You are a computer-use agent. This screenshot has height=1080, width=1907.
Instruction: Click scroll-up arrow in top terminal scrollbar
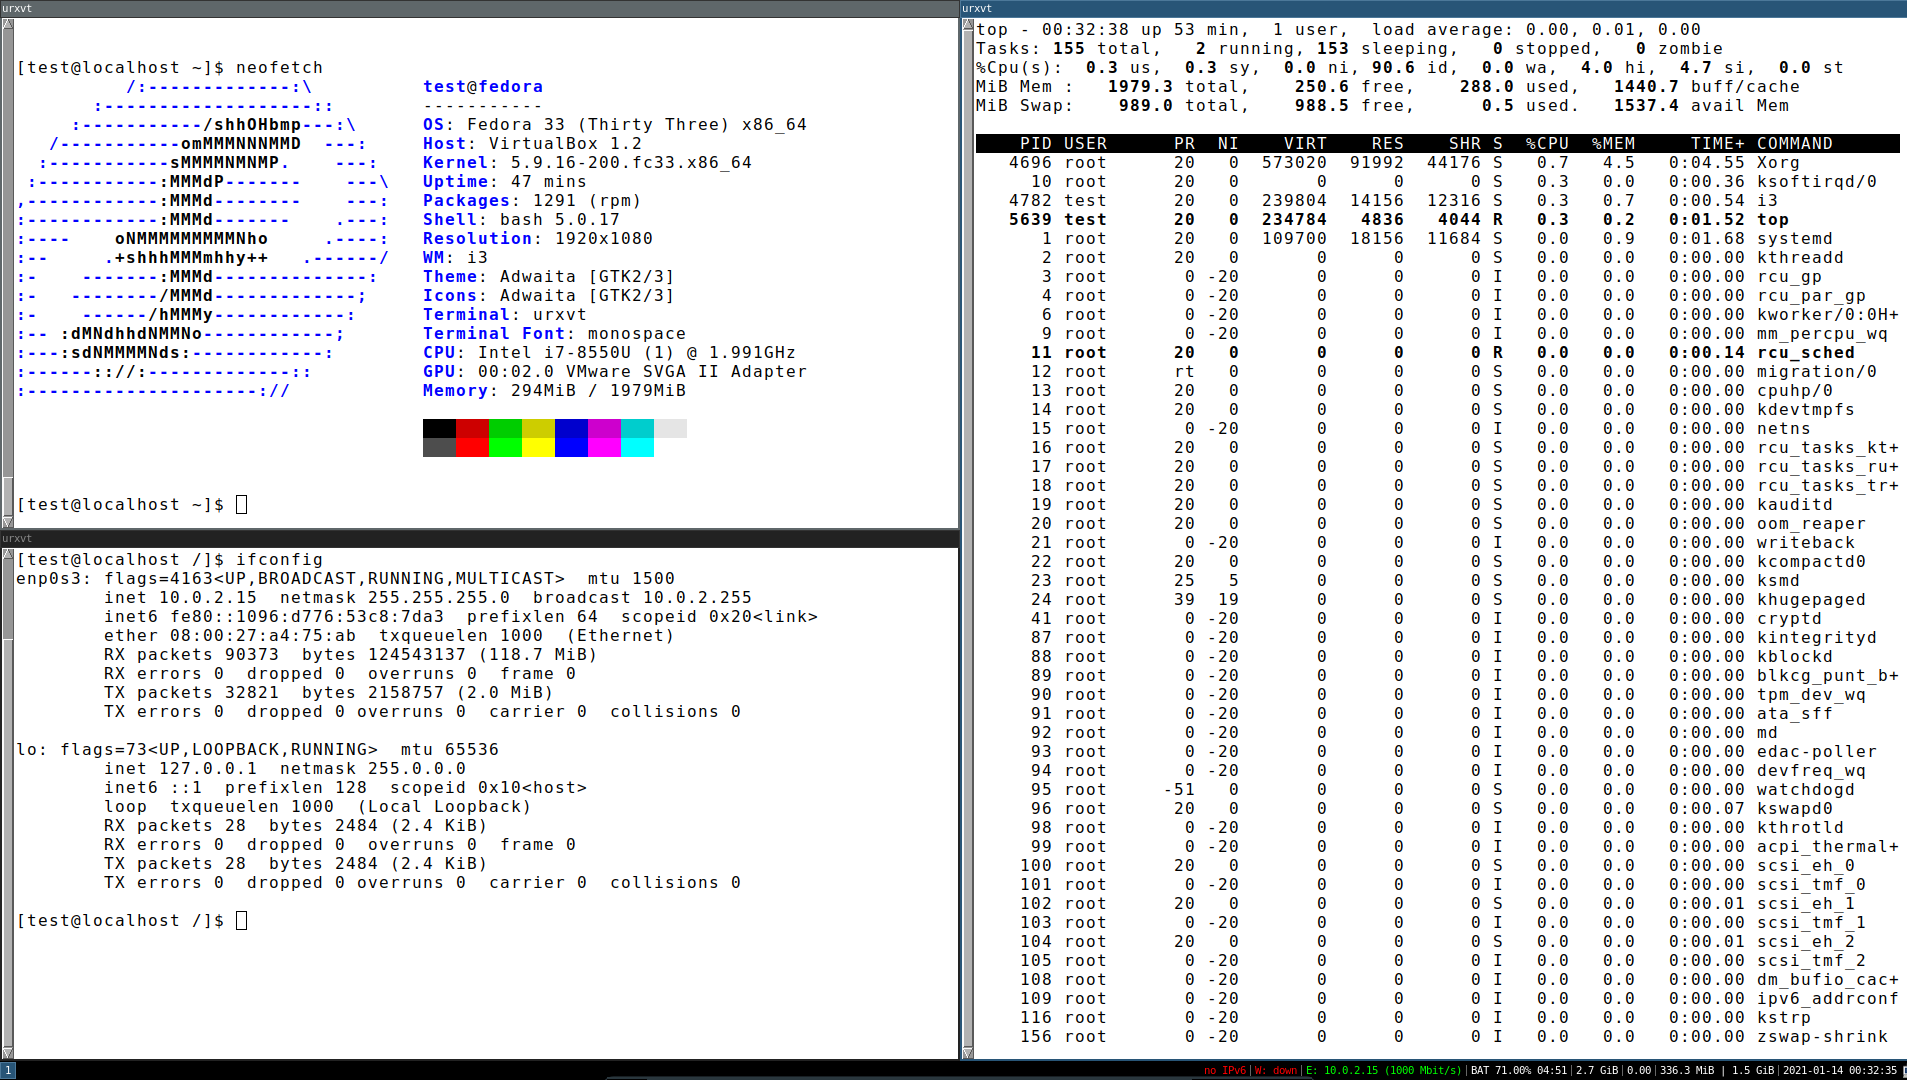click(x=967, y=24)
